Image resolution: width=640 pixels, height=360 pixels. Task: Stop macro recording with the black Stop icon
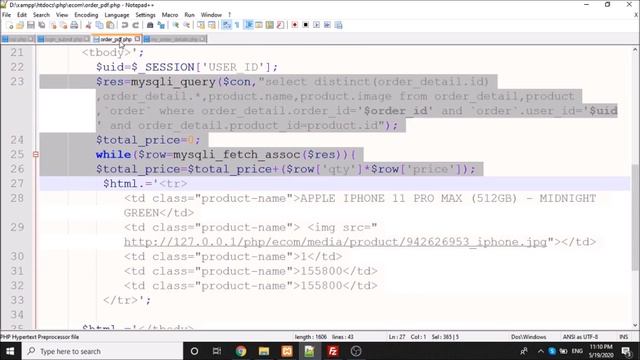(x=306, y=25)
